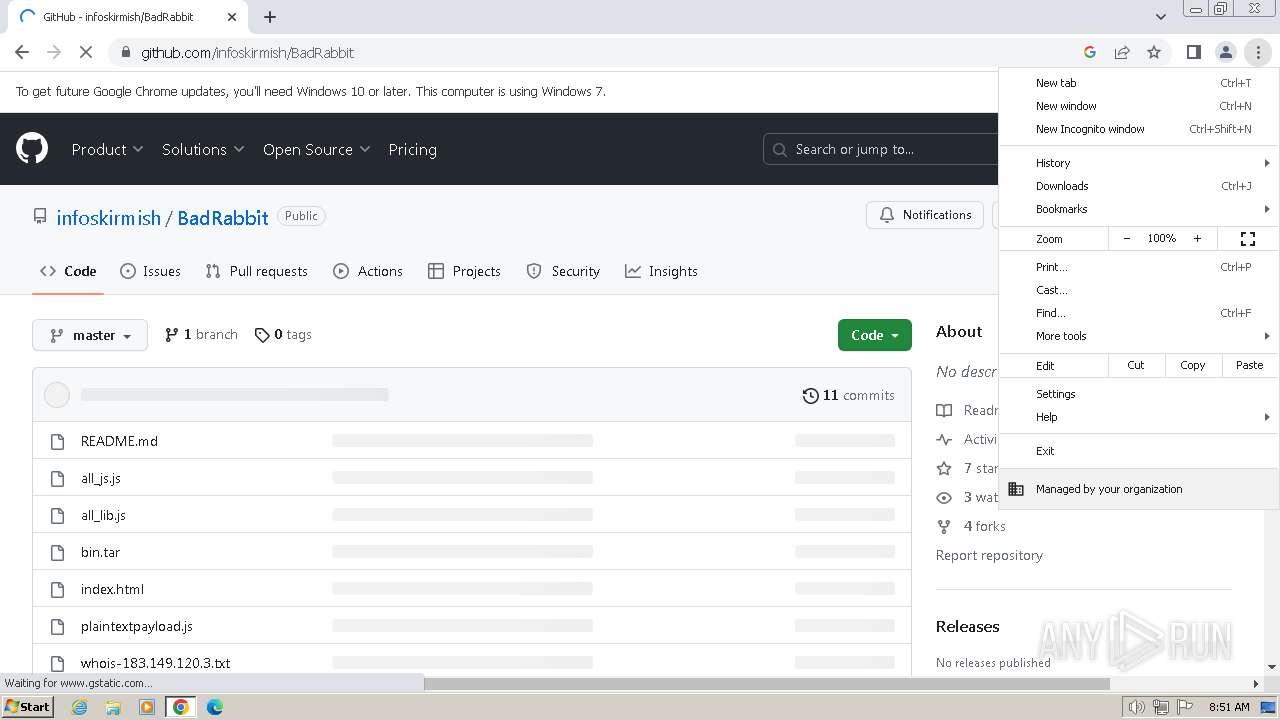Expand the Open Source dropdown

317,149
